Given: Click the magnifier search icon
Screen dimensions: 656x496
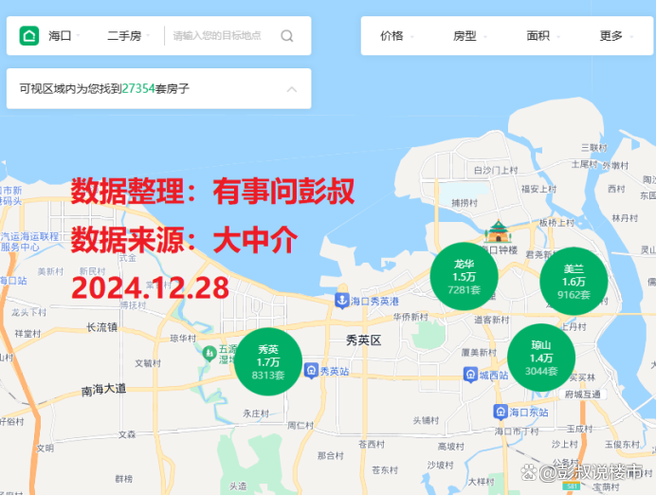Looking at the screenshot, I should [287, 36].
